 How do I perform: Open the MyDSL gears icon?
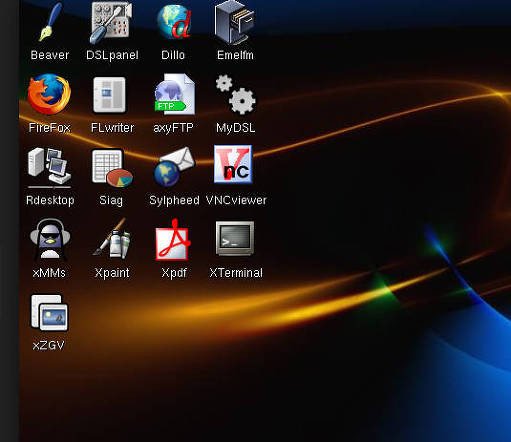click(x=236, y=94)
